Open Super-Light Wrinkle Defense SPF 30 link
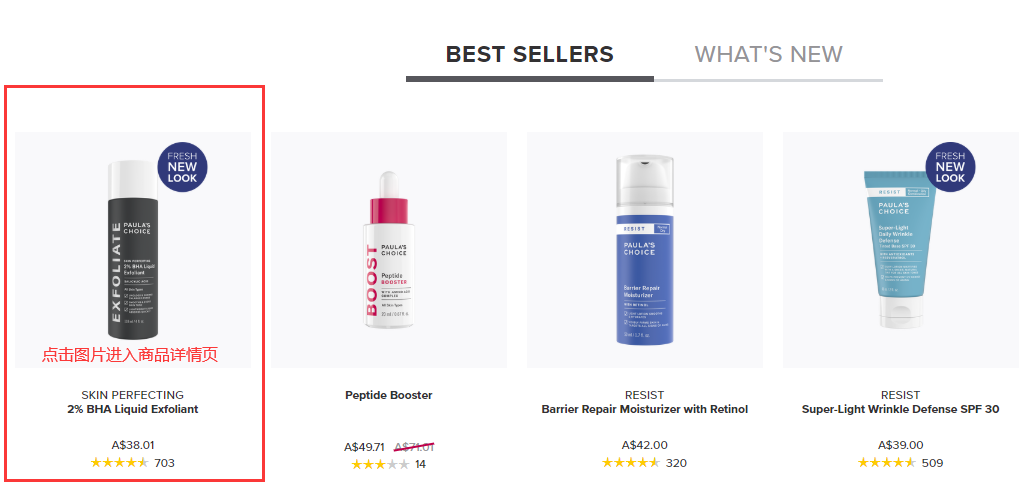Screen dimensions: 1035x503 coord(900,409)
